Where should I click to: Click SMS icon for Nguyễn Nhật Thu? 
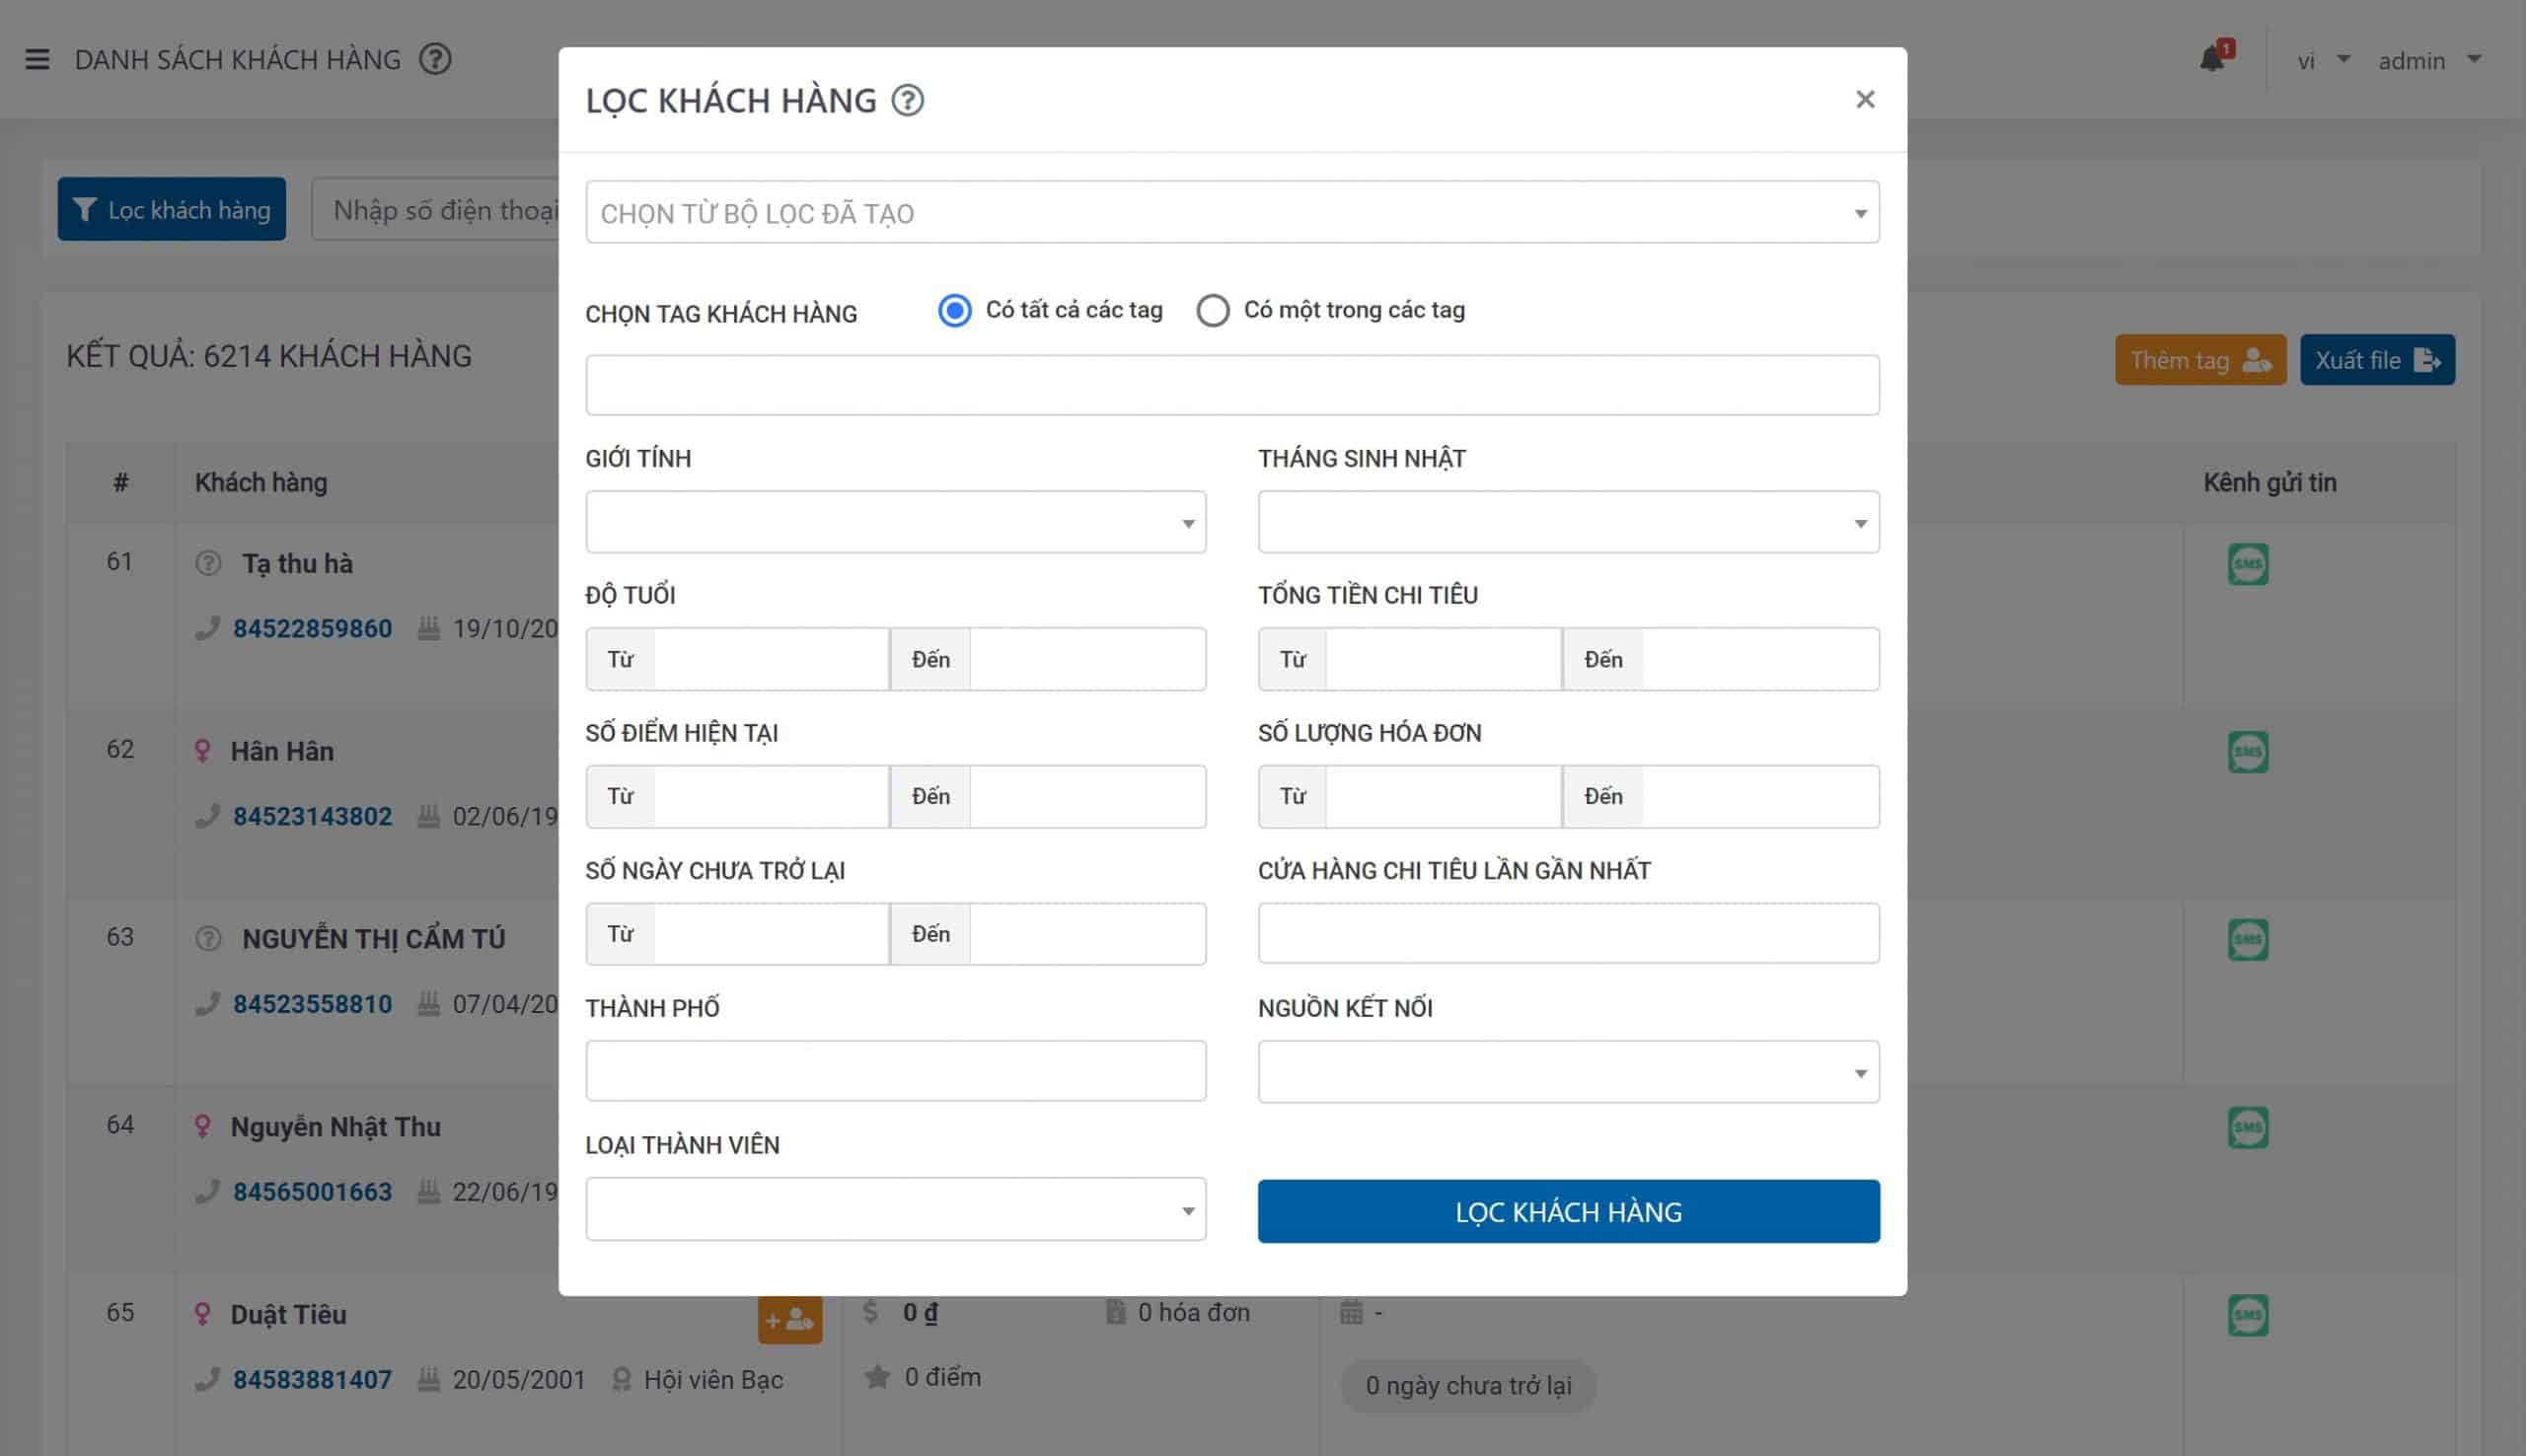coord(2248,1128)
